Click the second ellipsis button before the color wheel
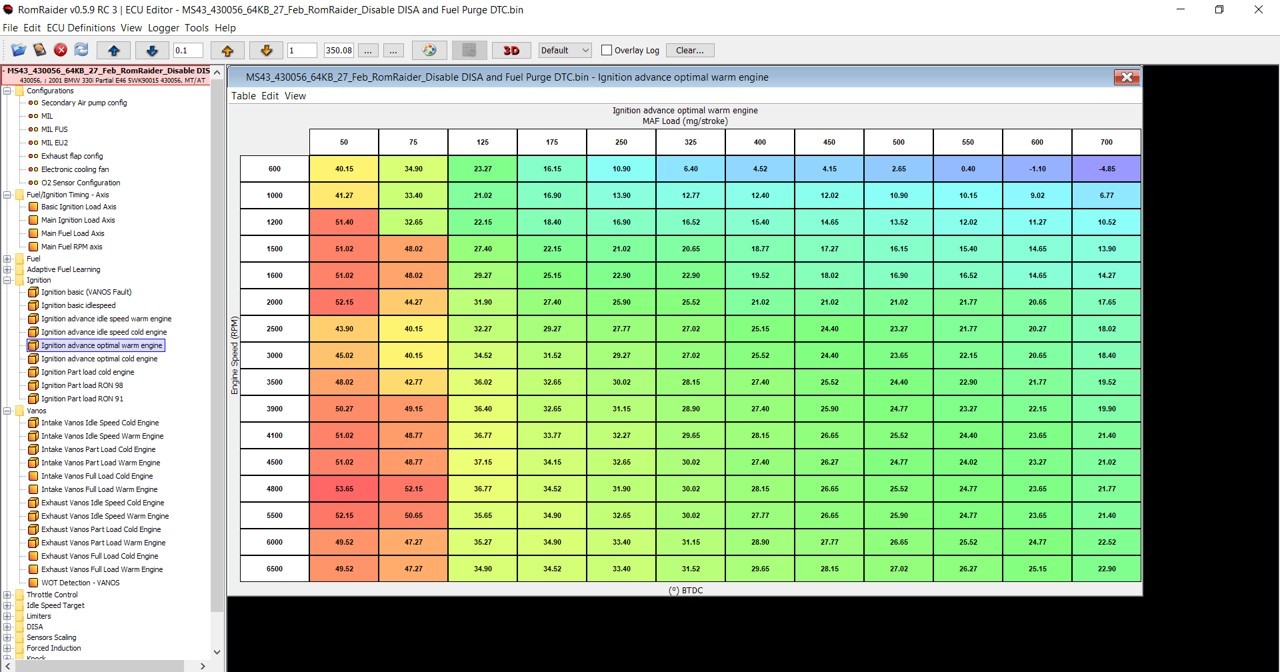 tap(394, 50)
